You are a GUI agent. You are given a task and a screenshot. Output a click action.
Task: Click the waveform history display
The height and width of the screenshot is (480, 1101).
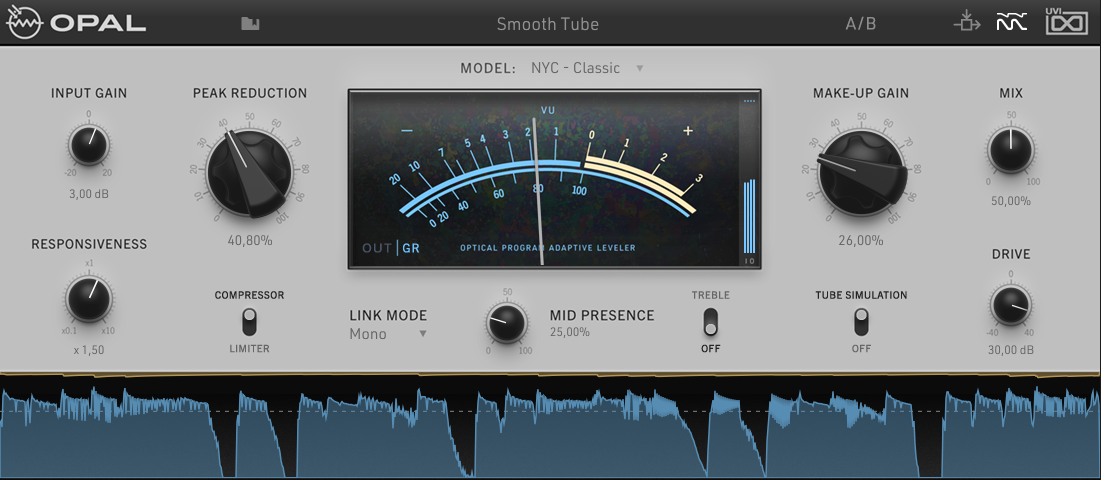tap(550, 427)
